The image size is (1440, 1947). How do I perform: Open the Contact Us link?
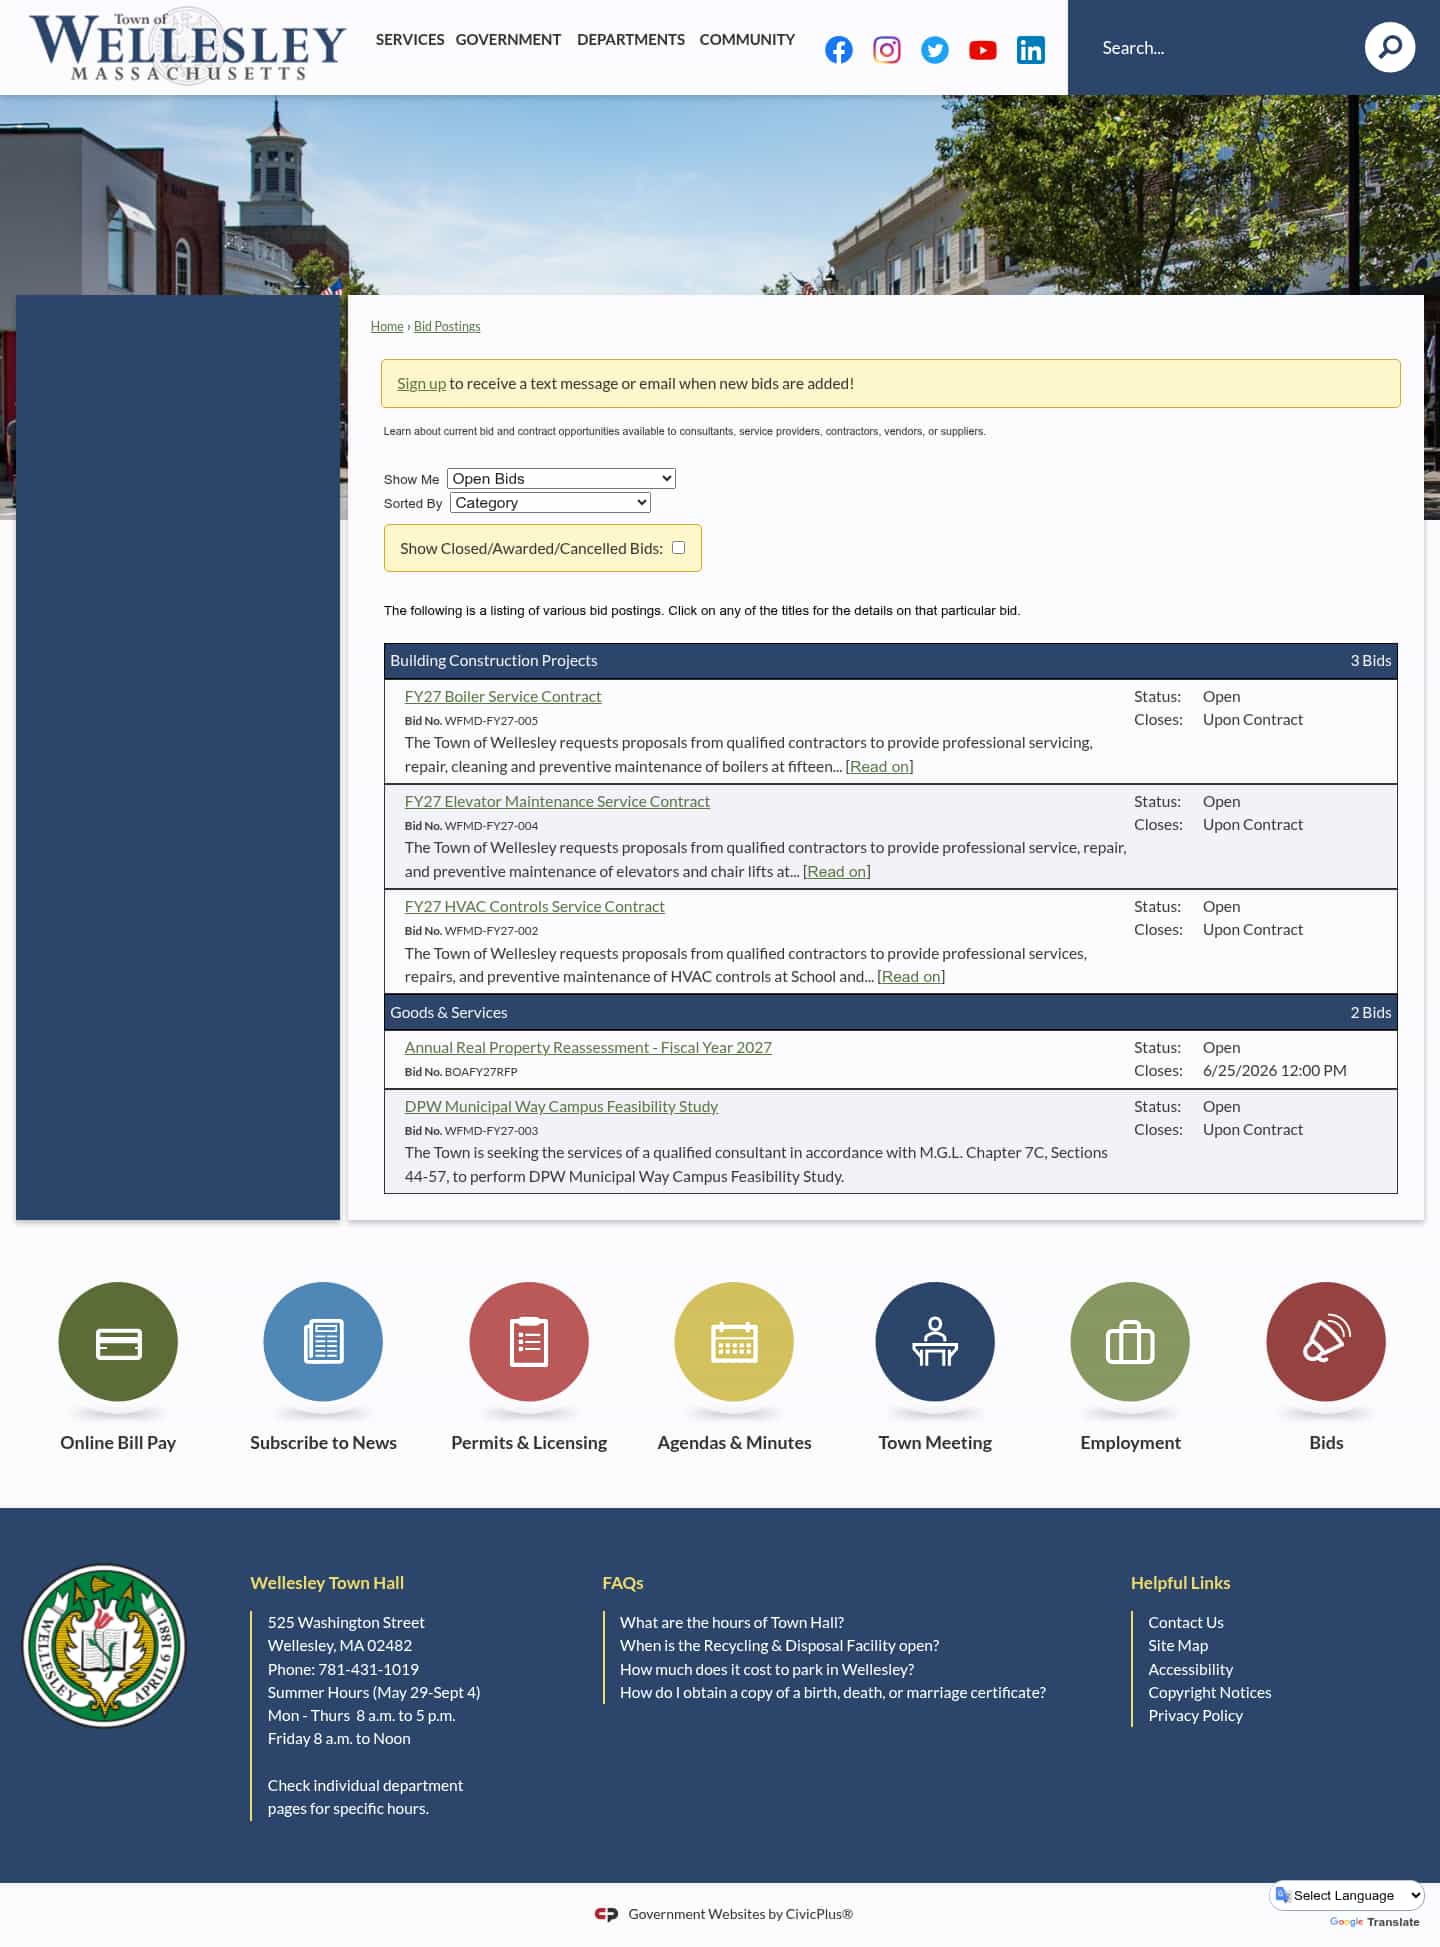[x=1186, y=1622]
